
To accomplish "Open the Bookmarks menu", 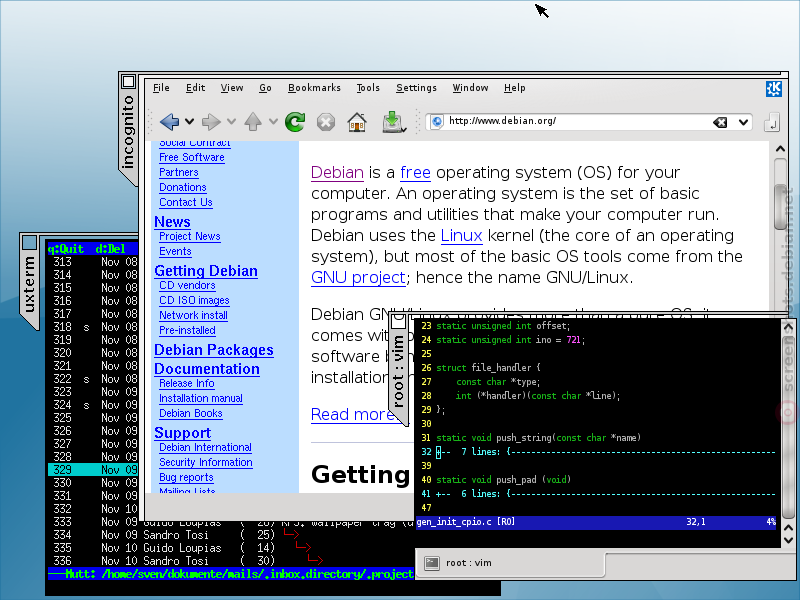I will (314, 88).
